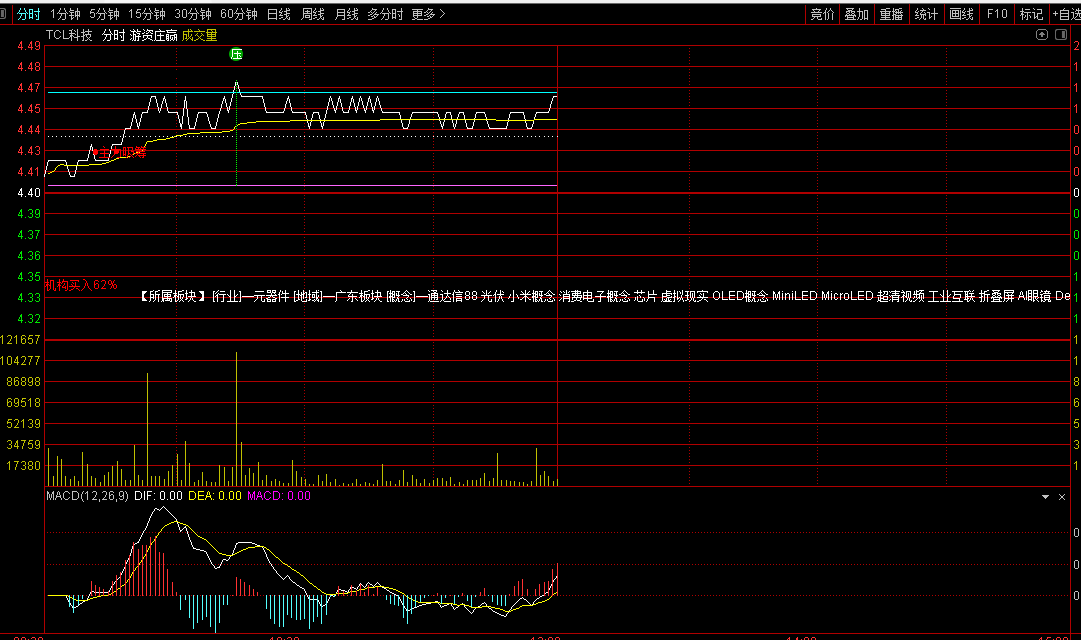
Task: Add stock via +自选 button
Action: (x=1065, y=14)
